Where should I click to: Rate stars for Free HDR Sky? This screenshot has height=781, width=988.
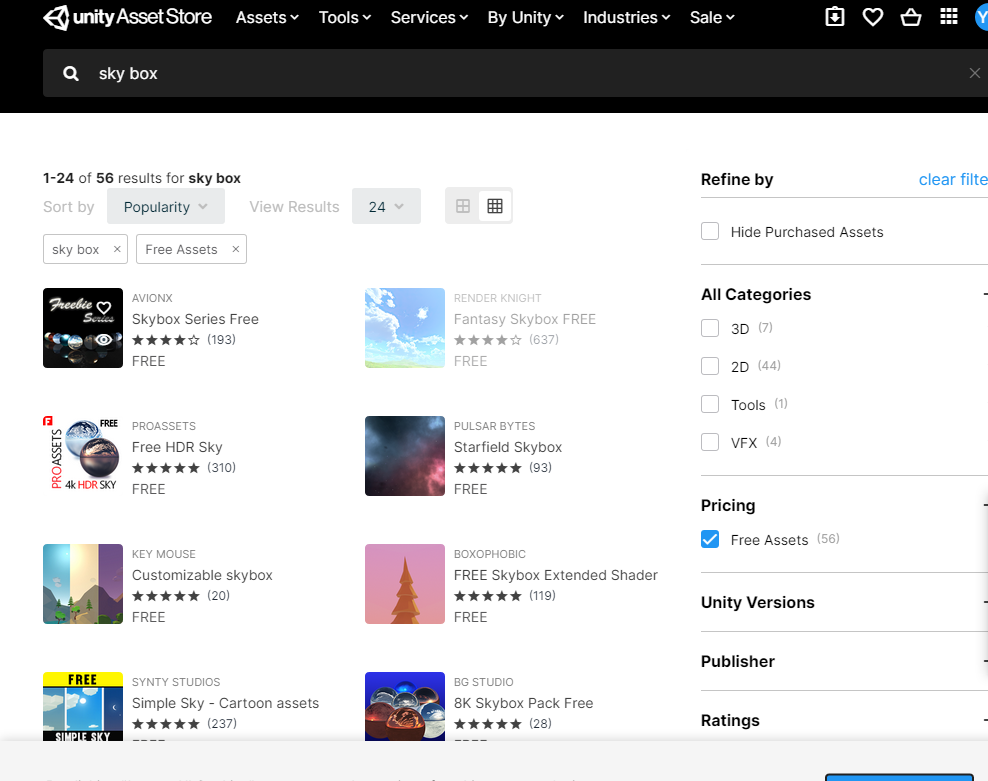pyautogui.click(x=166, y=468)
